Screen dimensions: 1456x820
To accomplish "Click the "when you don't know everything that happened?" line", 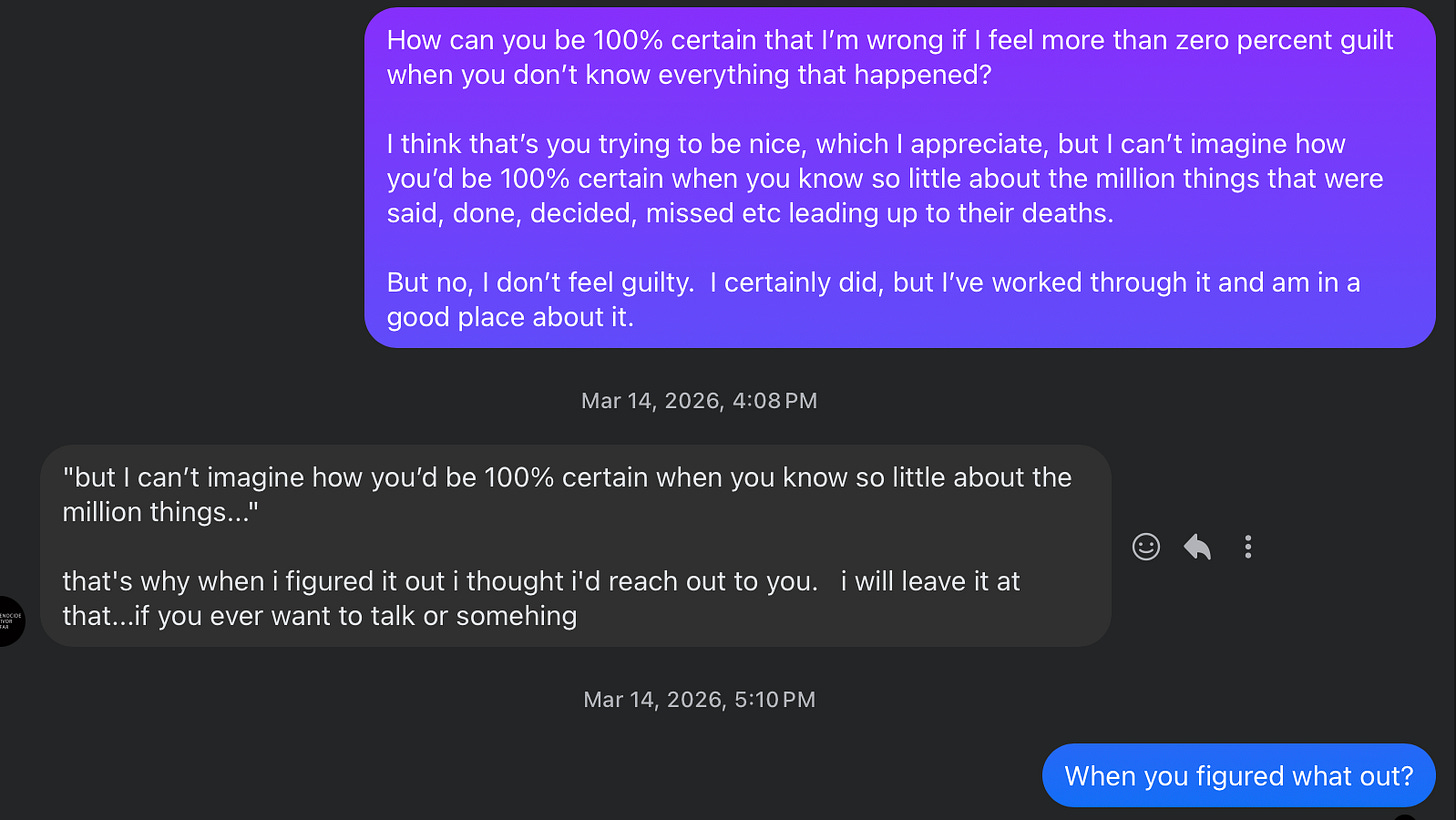I will pos(689,75).
